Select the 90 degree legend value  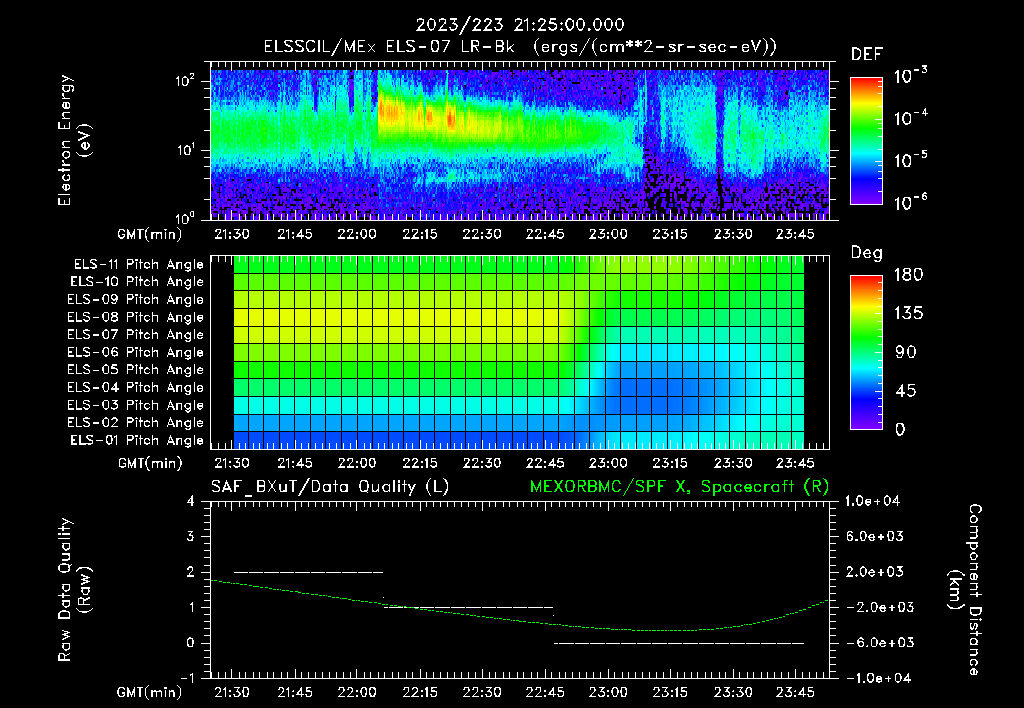click(906, 352)
